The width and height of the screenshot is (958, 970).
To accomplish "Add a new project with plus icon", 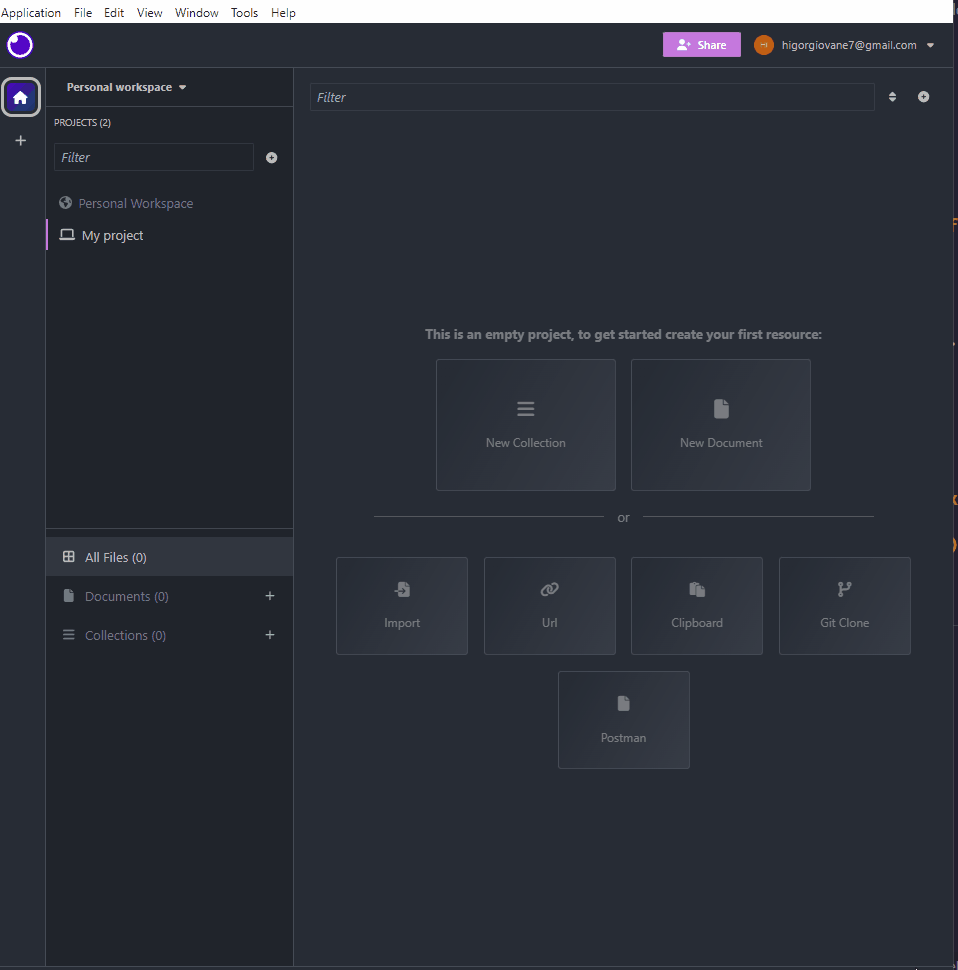I will pyautogui.click(x=272, y=158).
